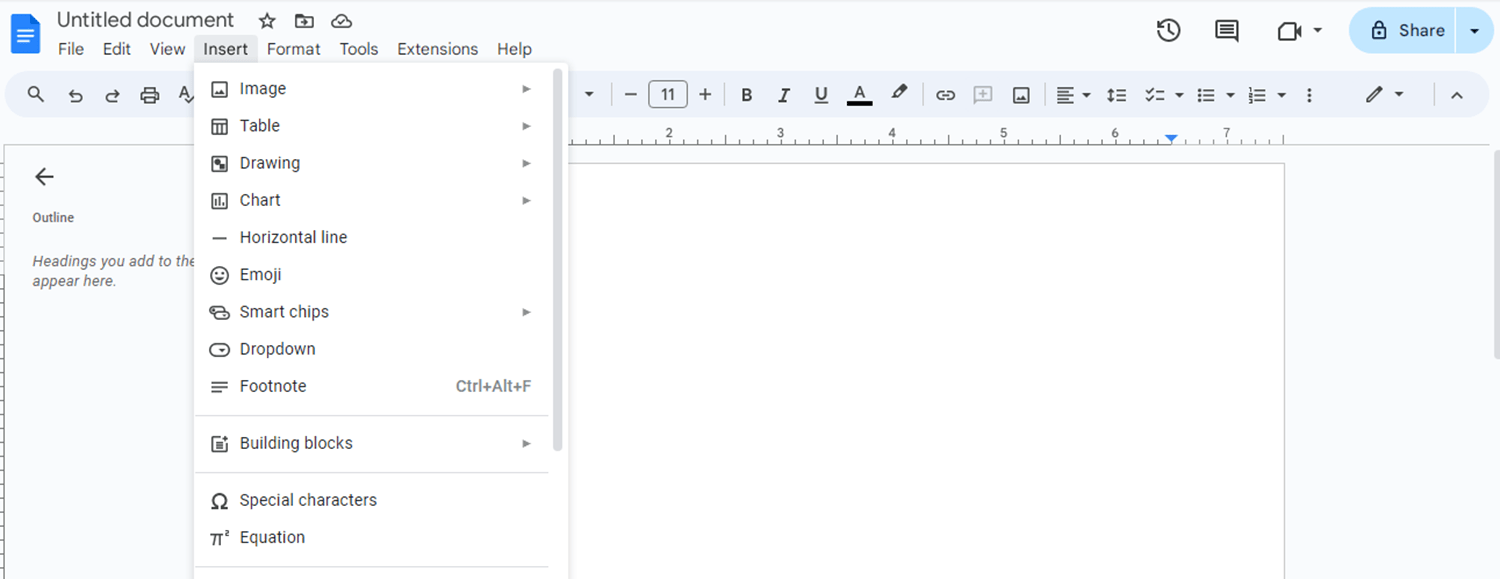Toggle bold formatting
Screen dimensions: 1500x579
(746, 94)
